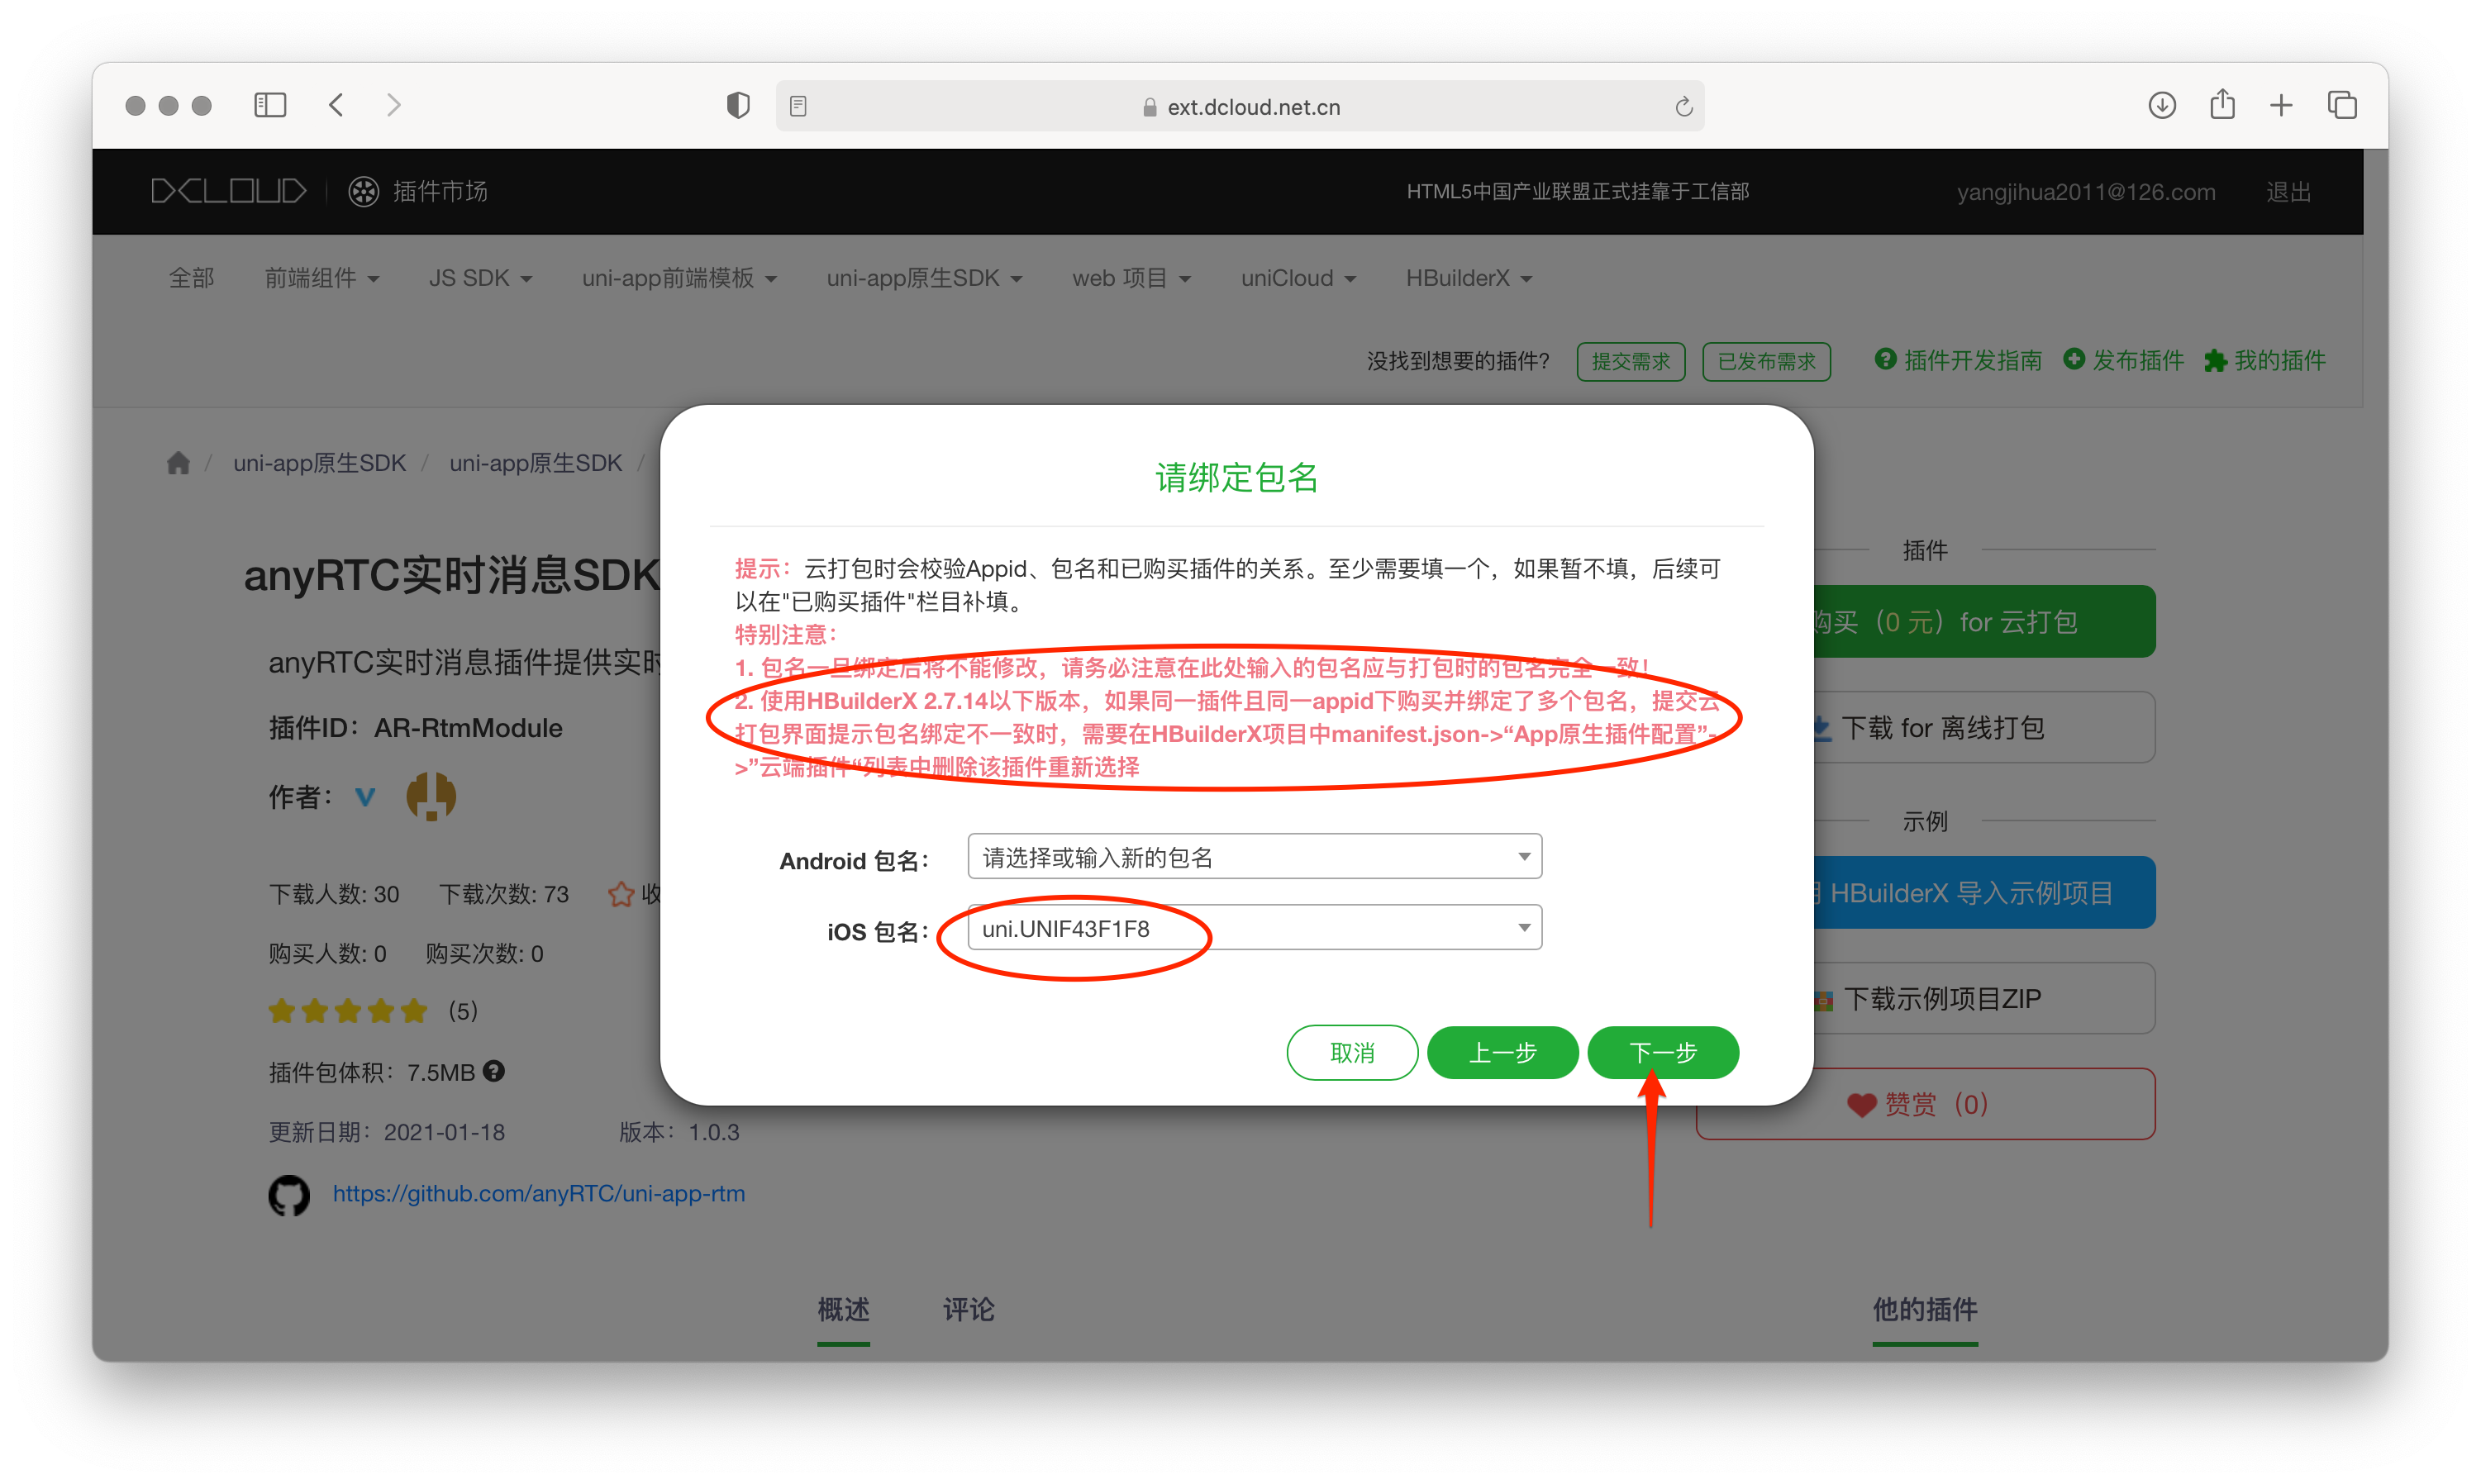Open the 他的插件 tab
This screenshot has width=2481, height=1484.
[1924, 1309]
